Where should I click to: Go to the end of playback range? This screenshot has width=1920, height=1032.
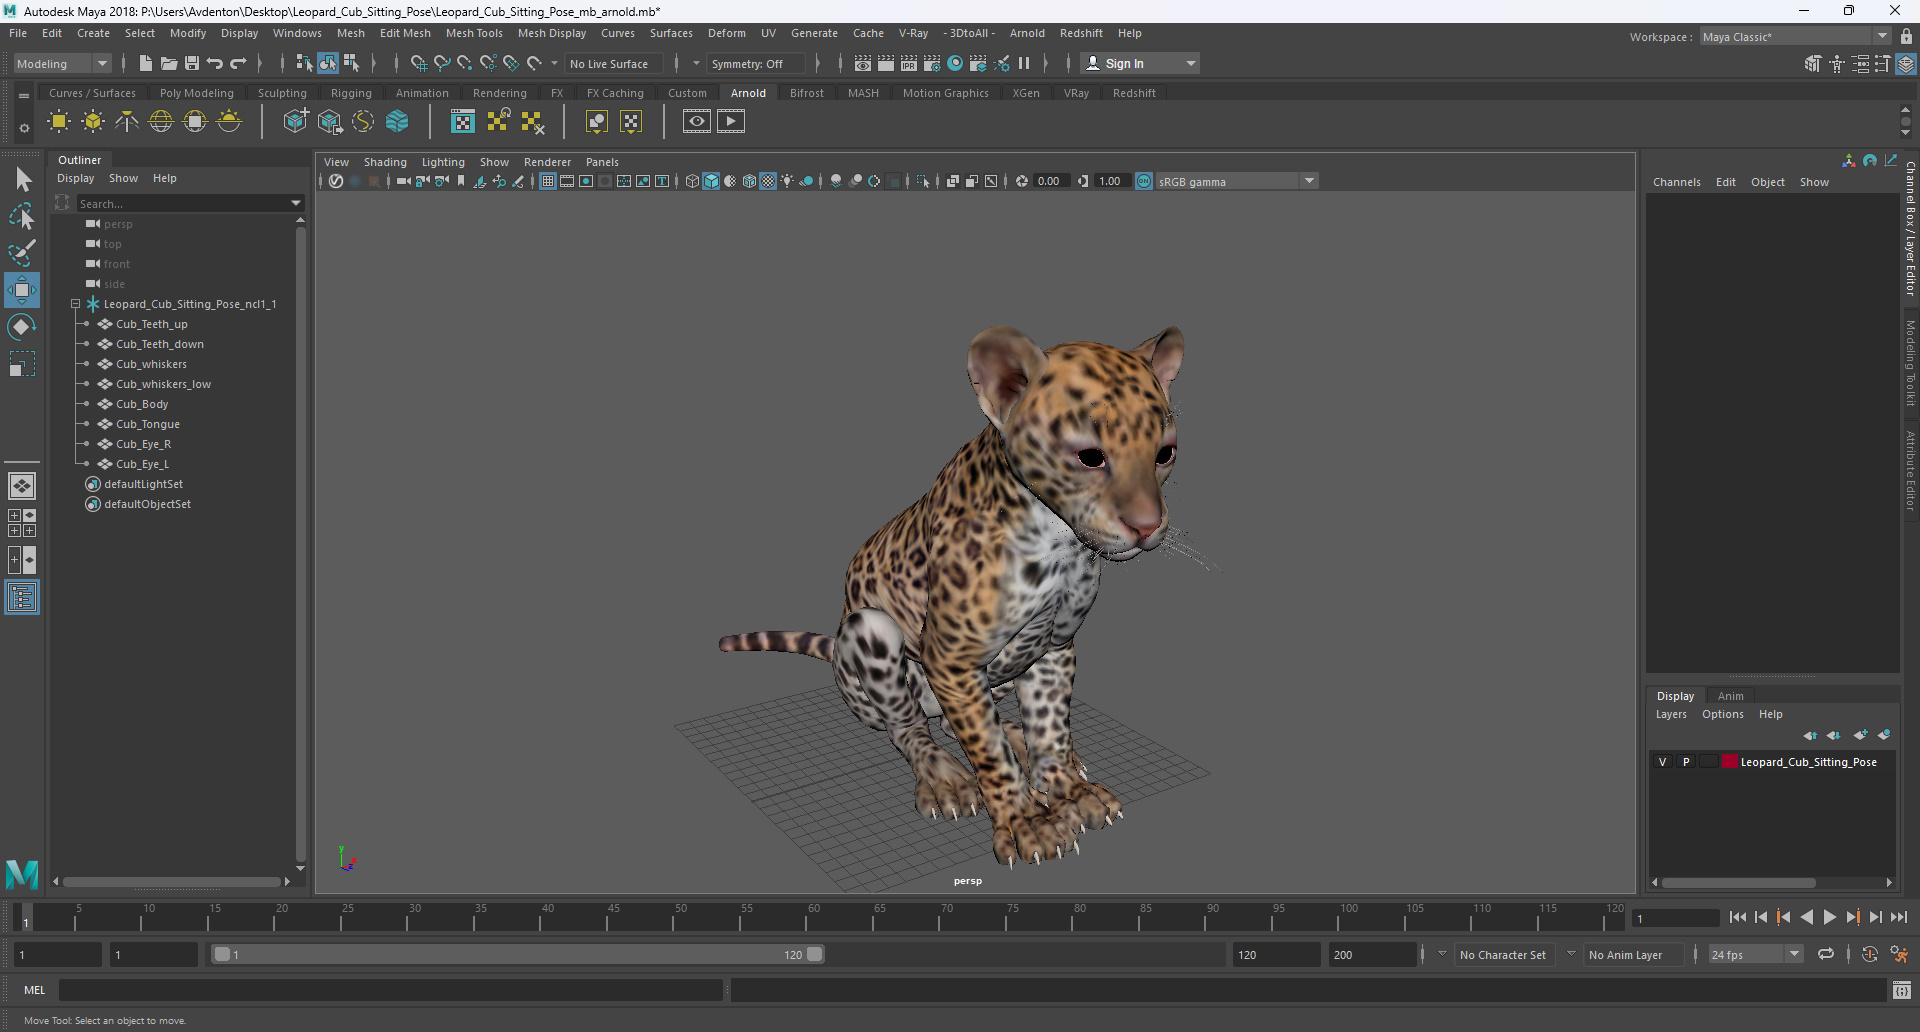click(1898, 917)
